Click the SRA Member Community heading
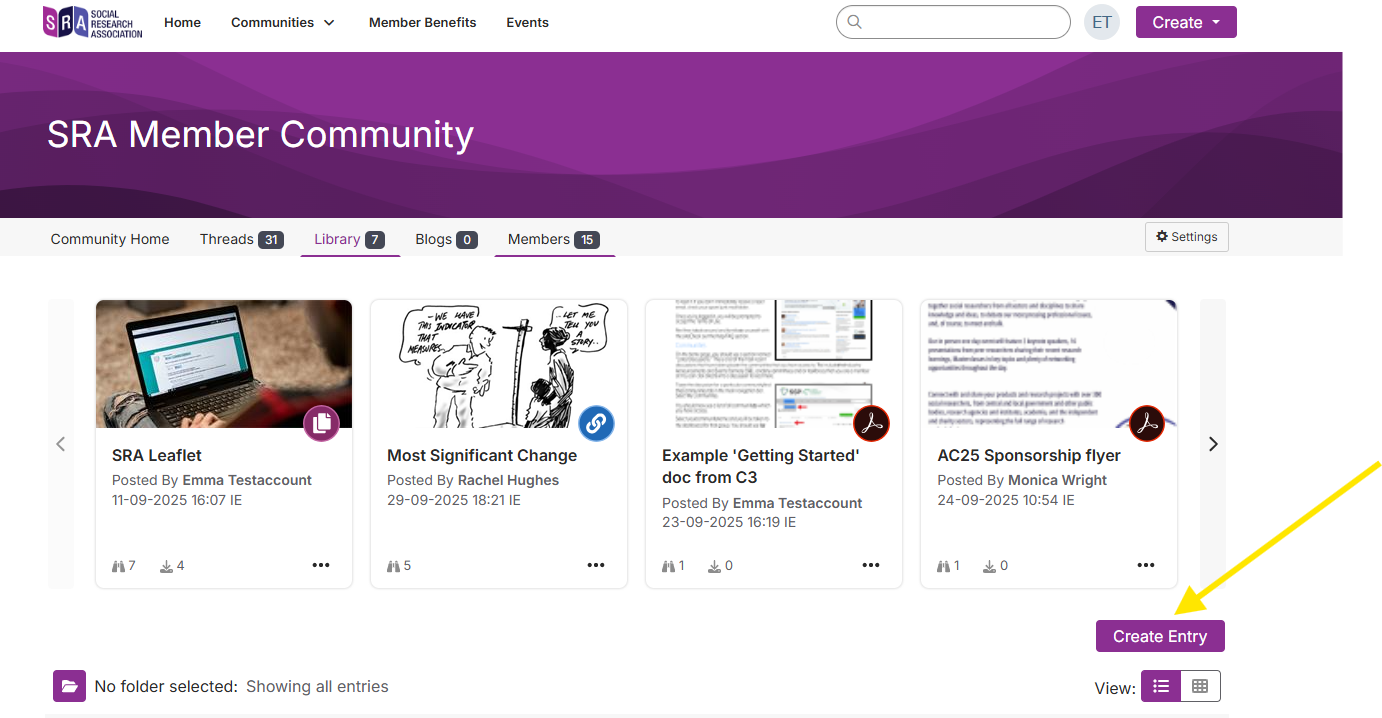The height and width of the screenshot is (718, 1382). 260,134
